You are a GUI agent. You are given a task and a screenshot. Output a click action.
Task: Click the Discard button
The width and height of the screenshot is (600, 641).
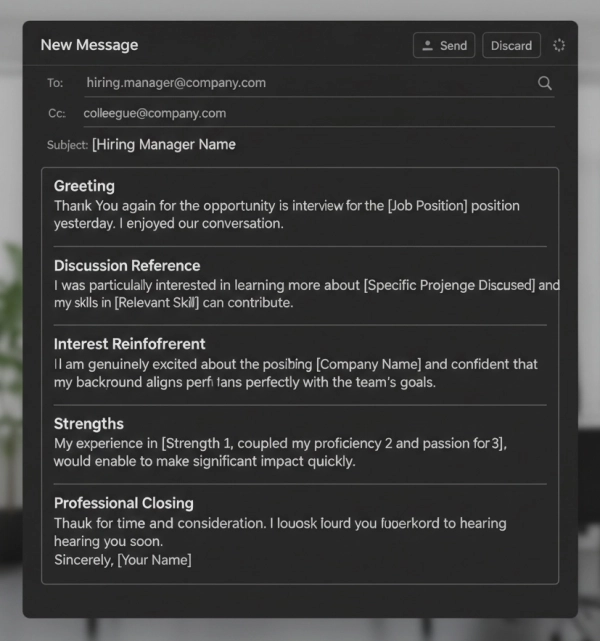click(x=511, y=45)
